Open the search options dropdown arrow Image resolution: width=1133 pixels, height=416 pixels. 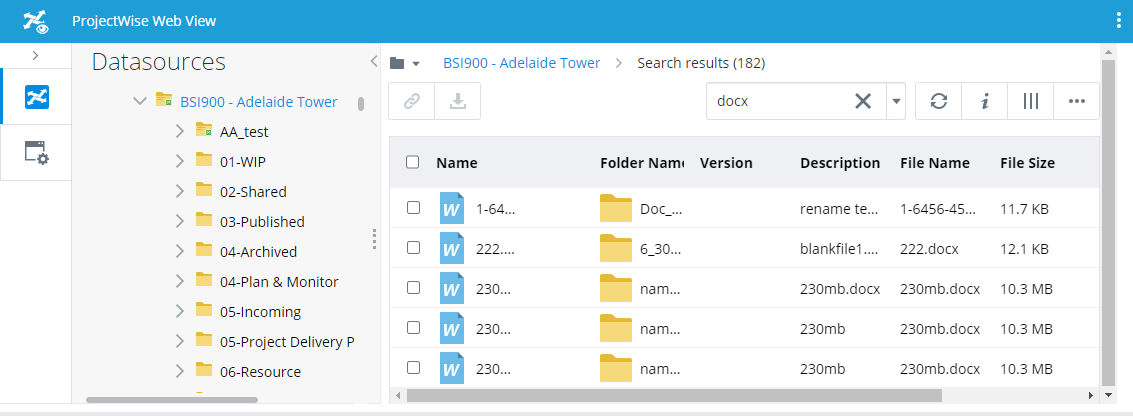896,101
